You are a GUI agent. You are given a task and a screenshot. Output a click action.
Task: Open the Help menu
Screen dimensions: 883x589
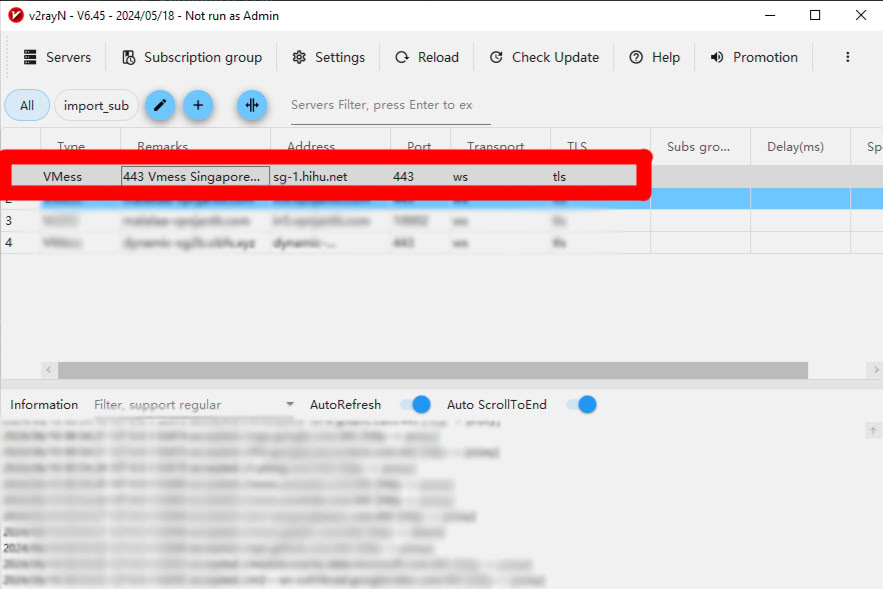pyautogui.click(x=654, y=57)
